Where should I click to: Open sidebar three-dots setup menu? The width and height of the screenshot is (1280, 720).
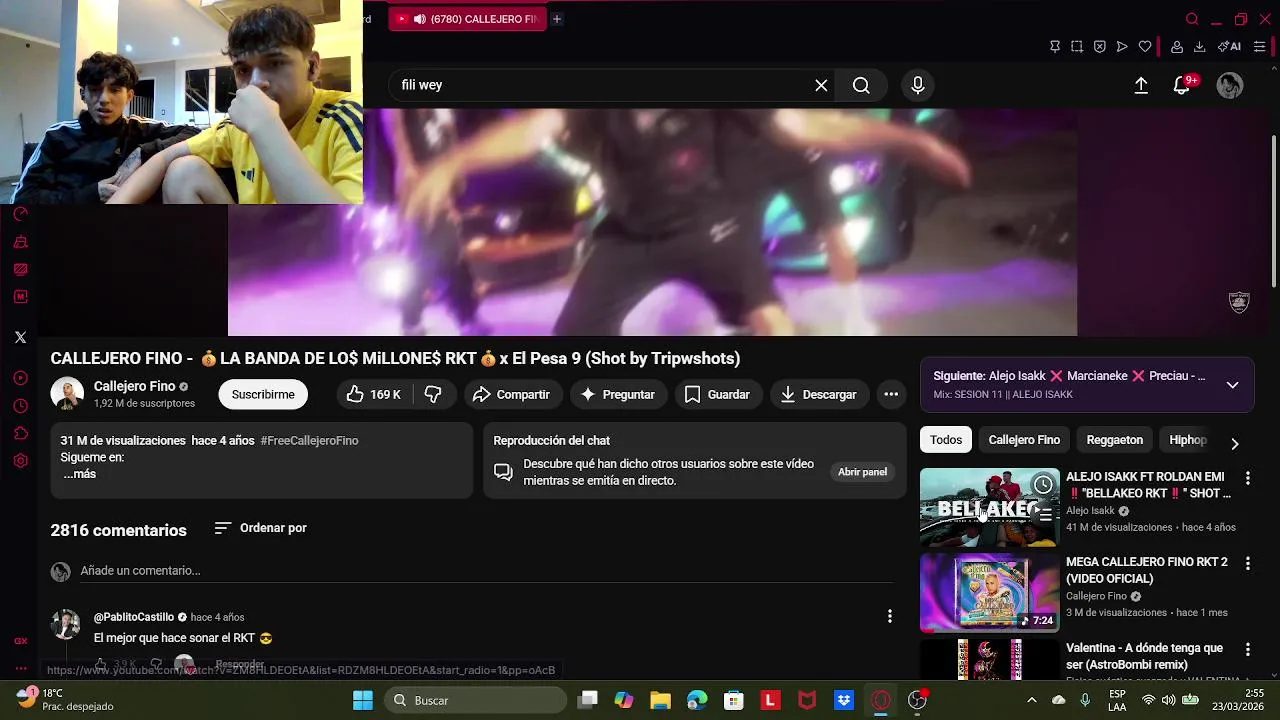click(x=20, y=668)
